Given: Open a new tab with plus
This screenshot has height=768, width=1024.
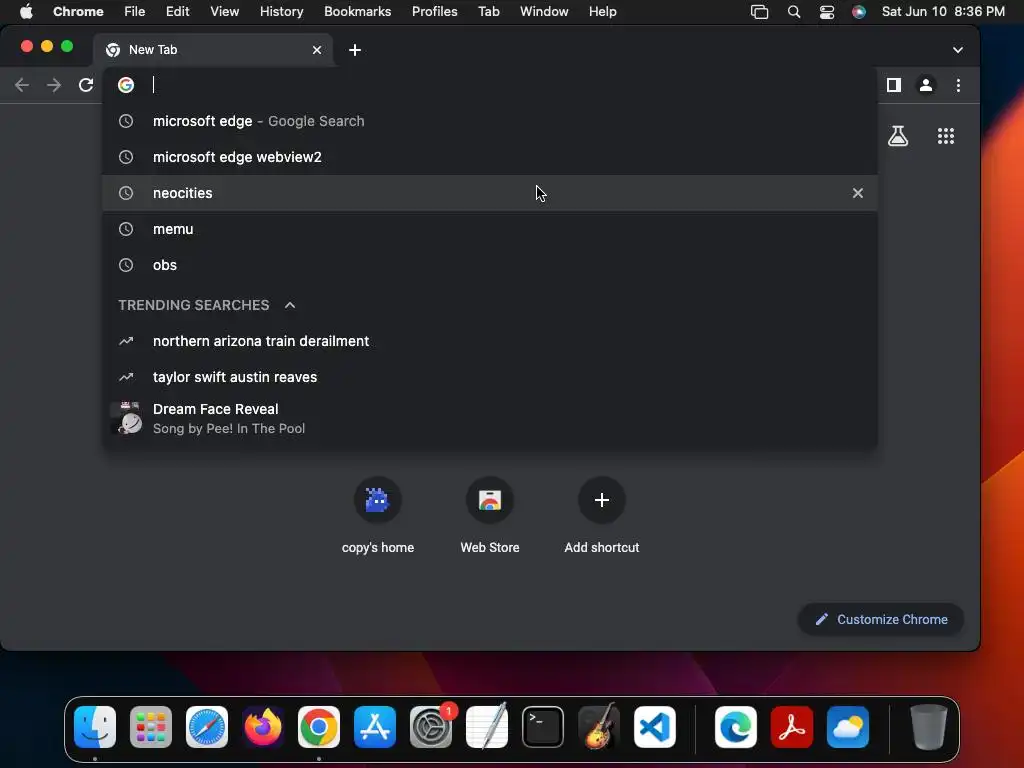Looking at the screenshot, I should coord(355,50).
